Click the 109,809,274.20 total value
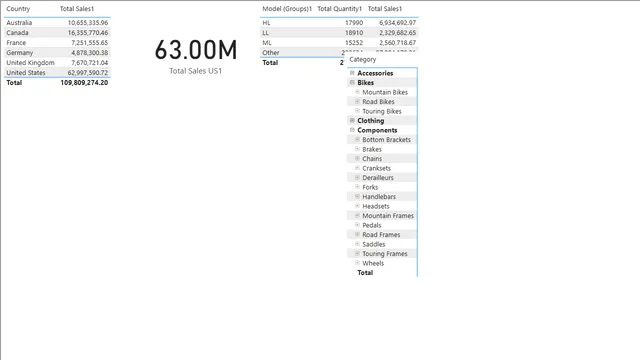Image resolution: width=640 pixels, height=360 pixels. tap(84, 82)
